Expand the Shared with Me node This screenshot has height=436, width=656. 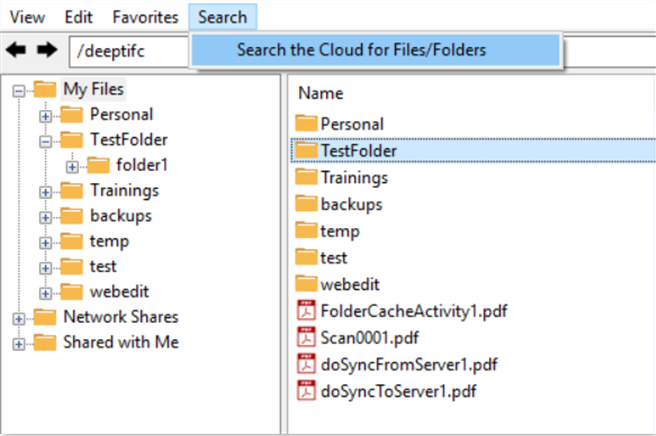tap(18, 344)
